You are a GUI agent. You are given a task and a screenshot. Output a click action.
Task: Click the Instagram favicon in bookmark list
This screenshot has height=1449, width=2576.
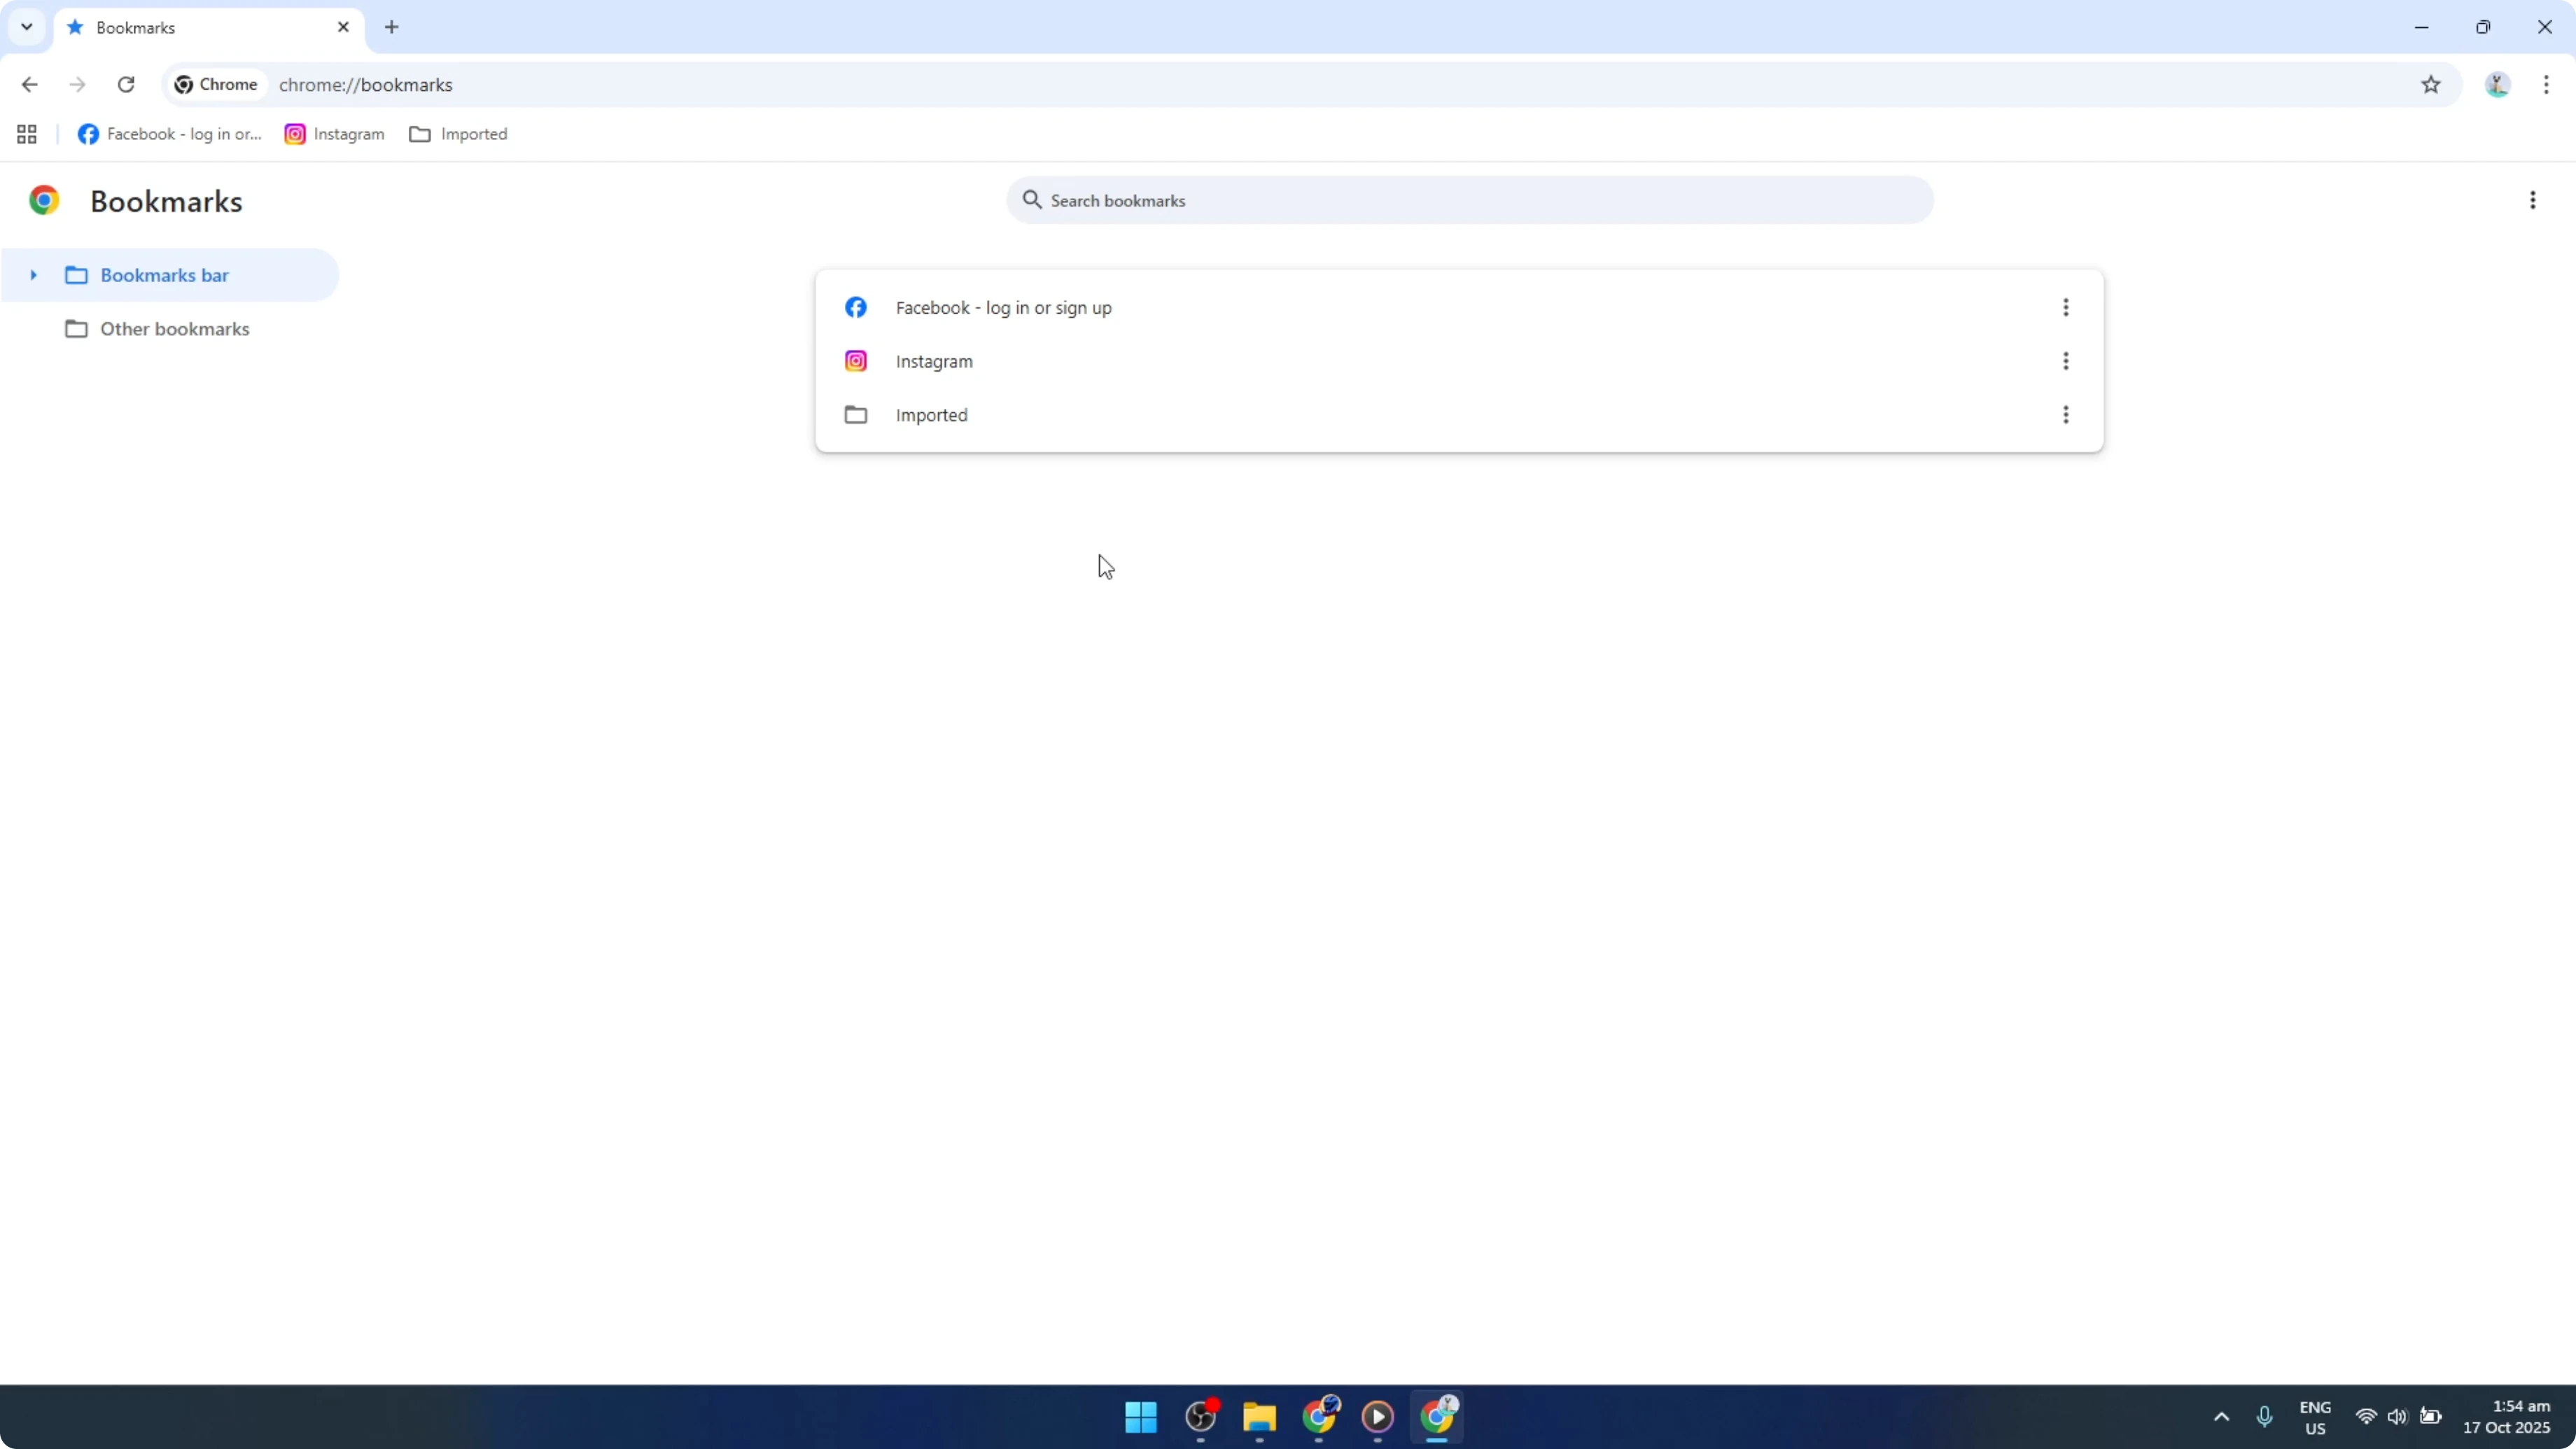[x=856, y=361]
